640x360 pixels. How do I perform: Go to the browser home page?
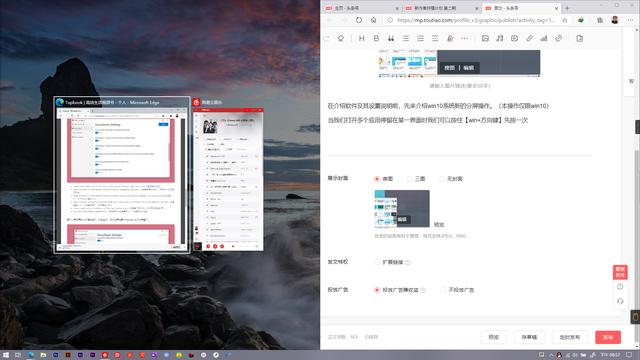tap(373, 20)
